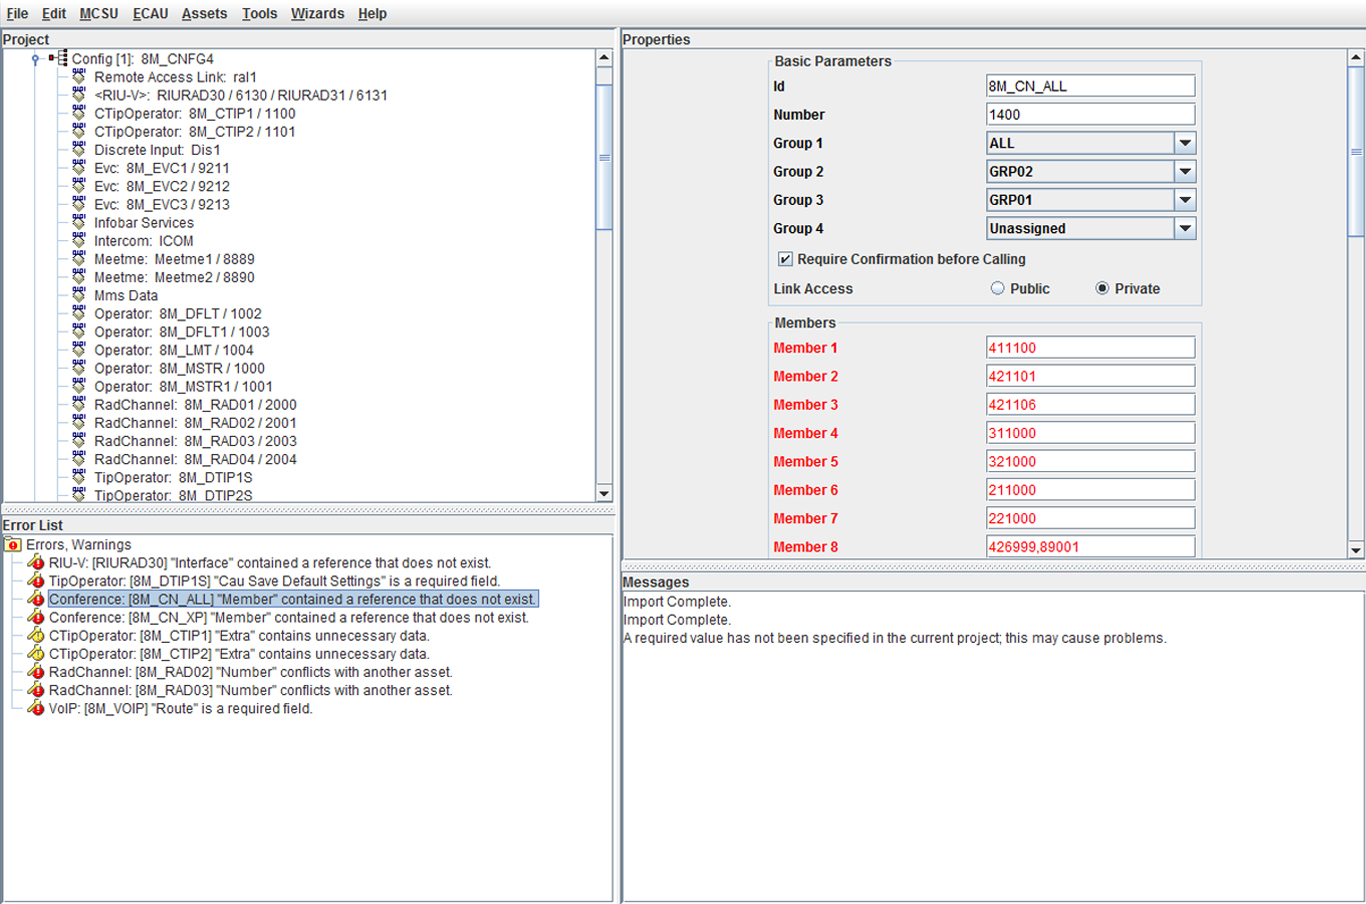Screen dimensions: 1366x904
Task: Click the error icon for 8M_CN_XP Member
Action: [x=36, y=617]
